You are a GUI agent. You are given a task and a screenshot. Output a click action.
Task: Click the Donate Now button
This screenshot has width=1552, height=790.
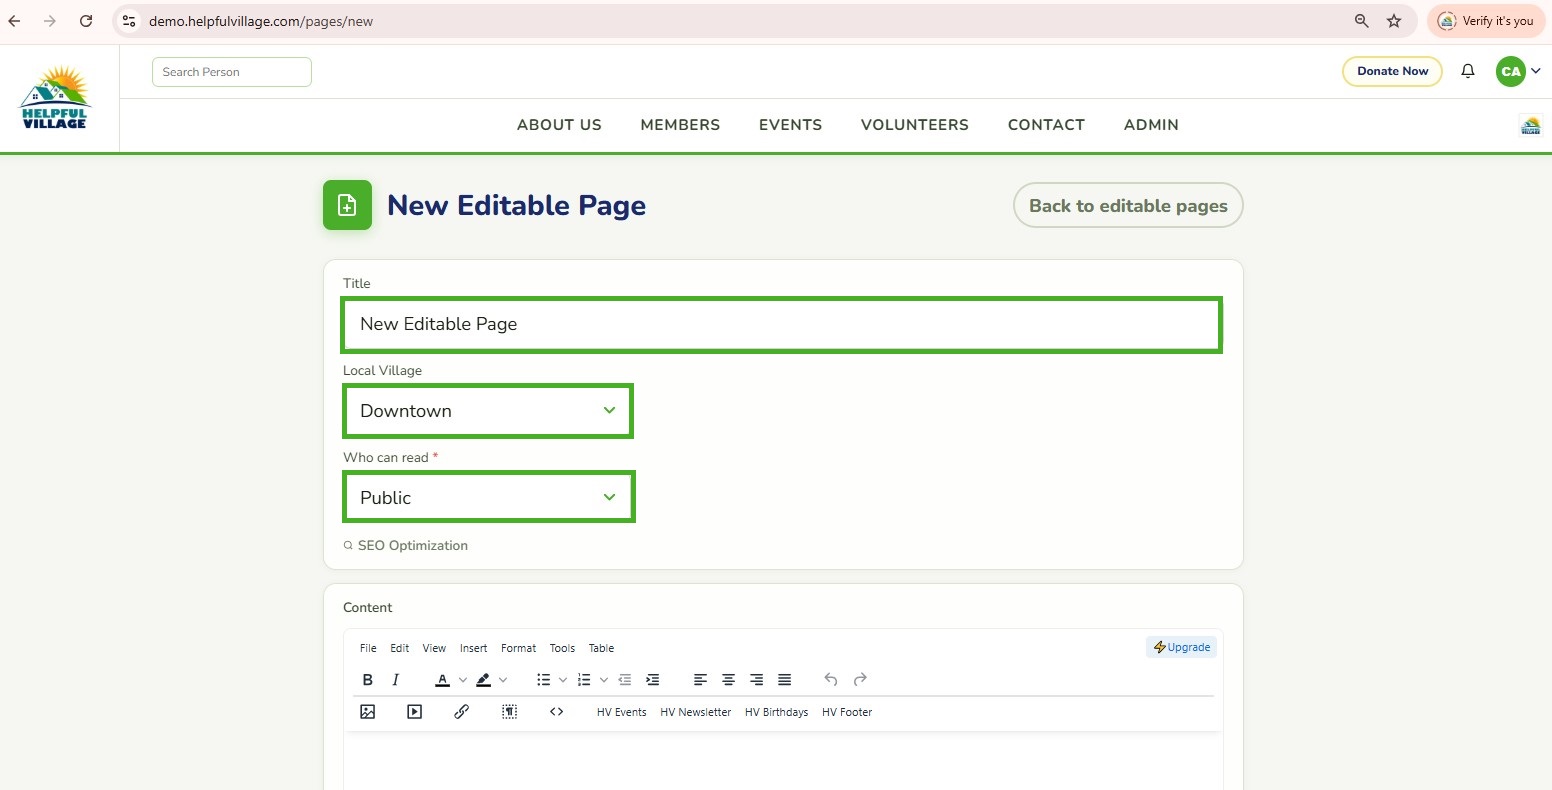click(x=1392, y=71)
